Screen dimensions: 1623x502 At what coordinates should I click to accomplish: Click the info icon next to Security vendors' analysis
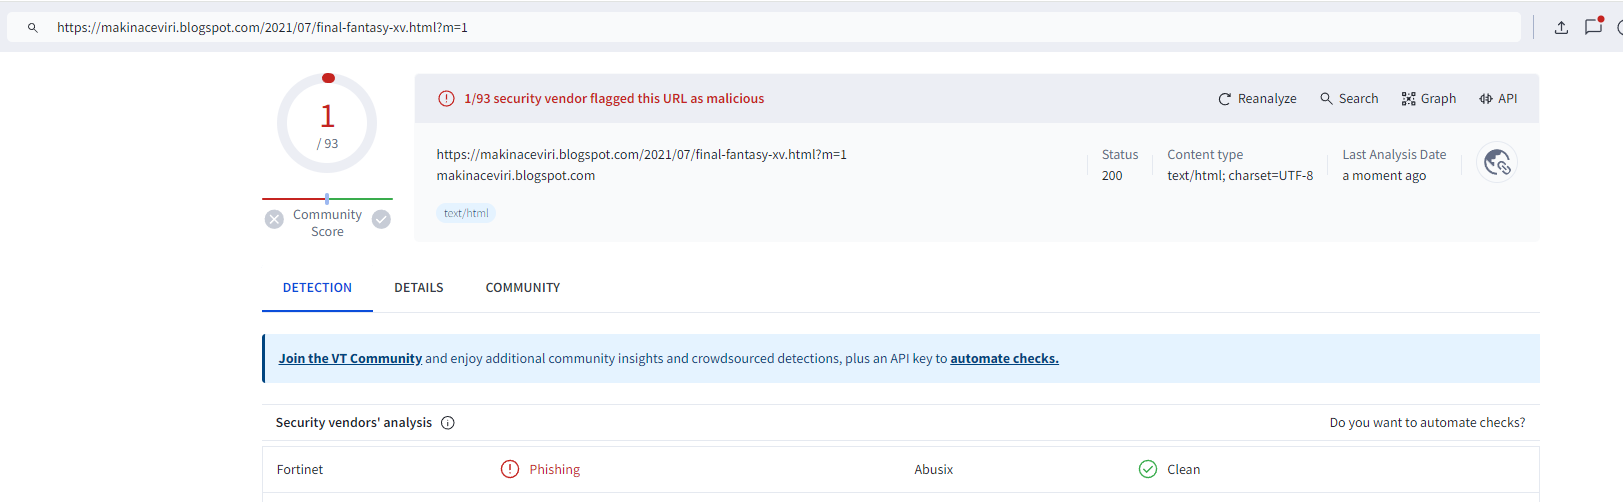[448, 423]
